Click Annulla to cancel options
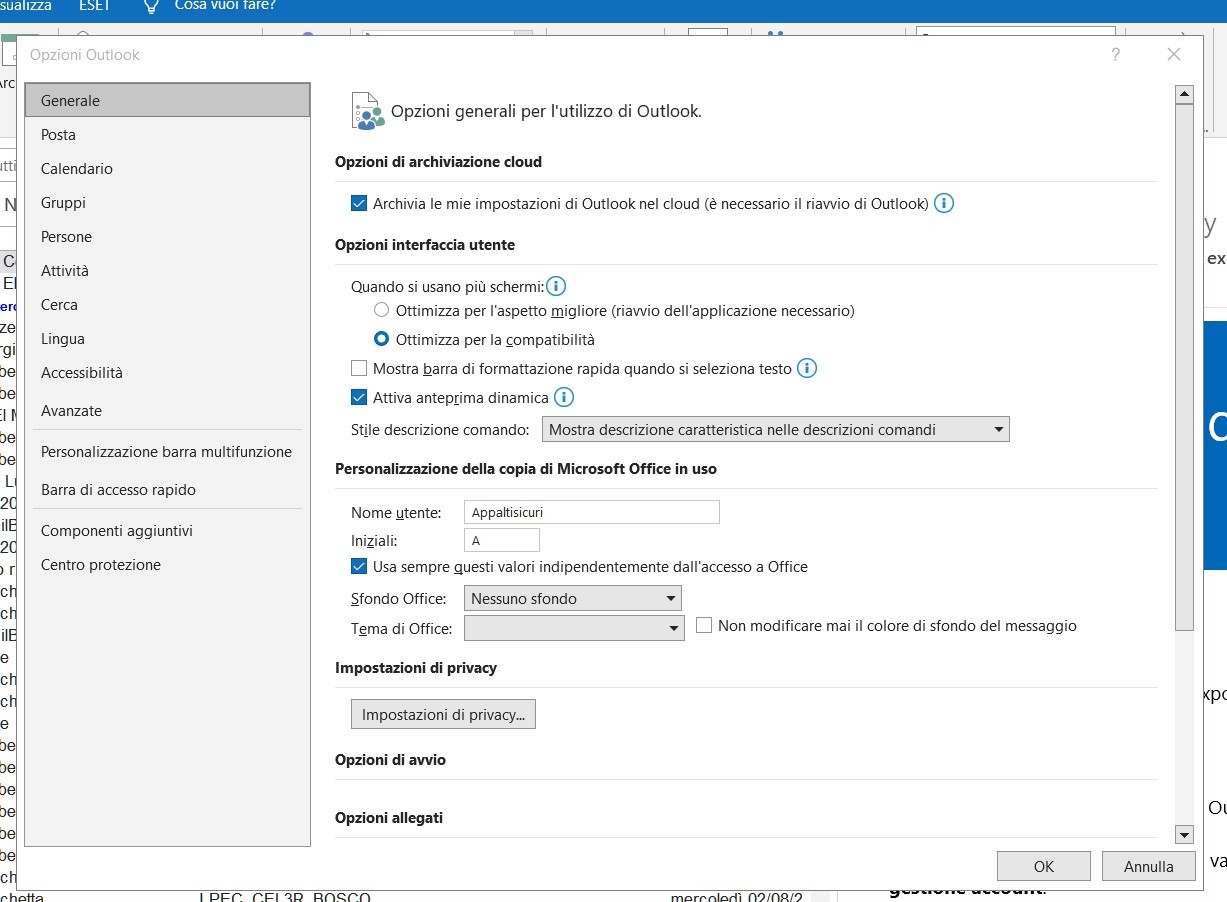 1148,866
